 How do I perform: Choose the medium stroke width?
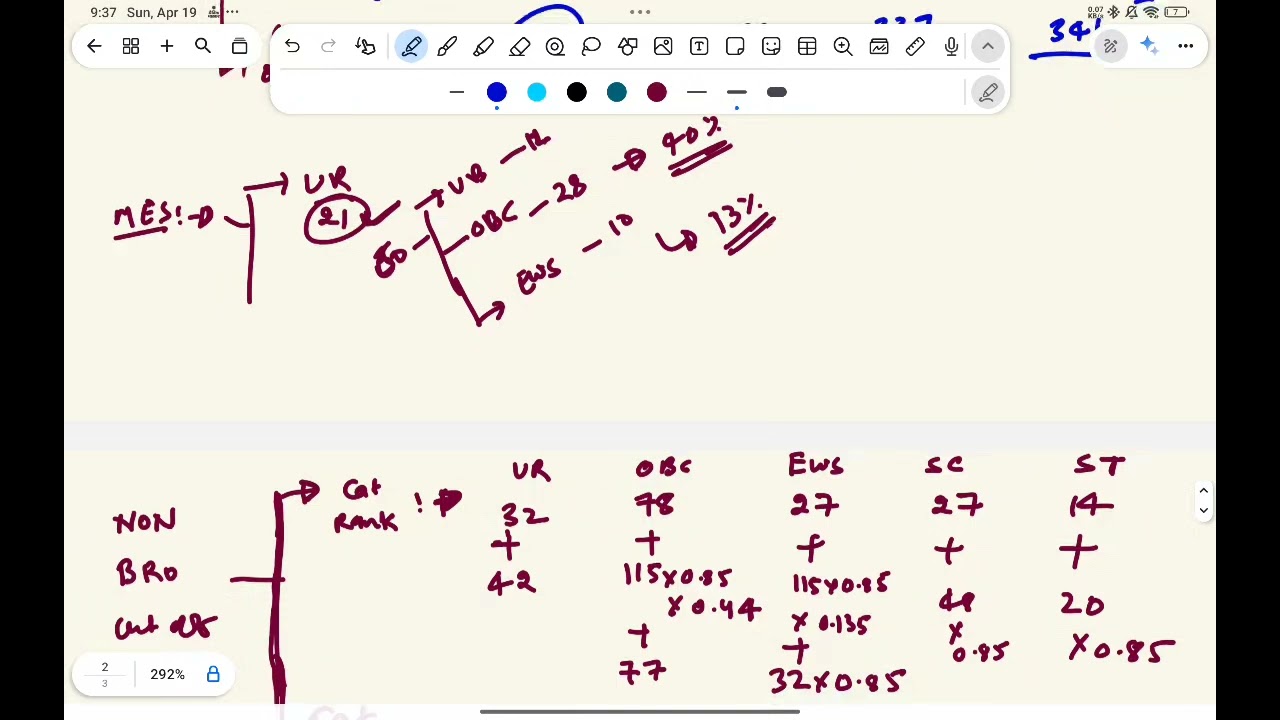pos(737,93)
